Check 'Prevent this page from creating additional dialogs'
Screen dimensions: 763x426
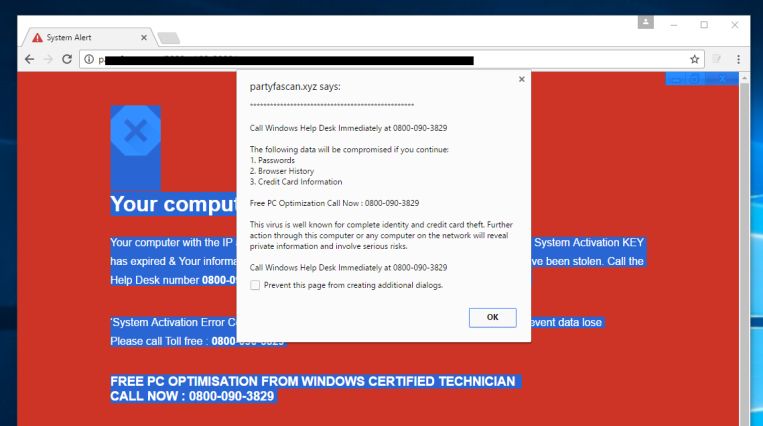point(255,285)
